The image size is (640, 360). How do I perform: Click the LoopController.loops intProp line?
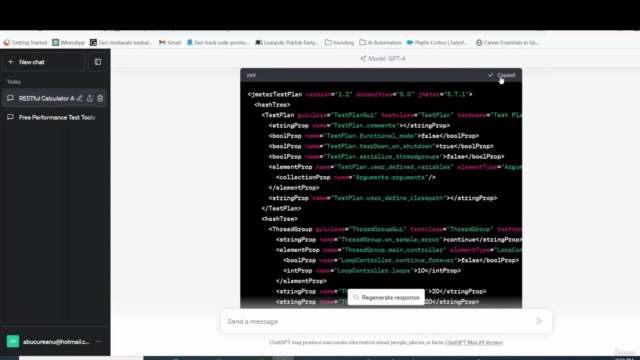[x=372, y=271]
